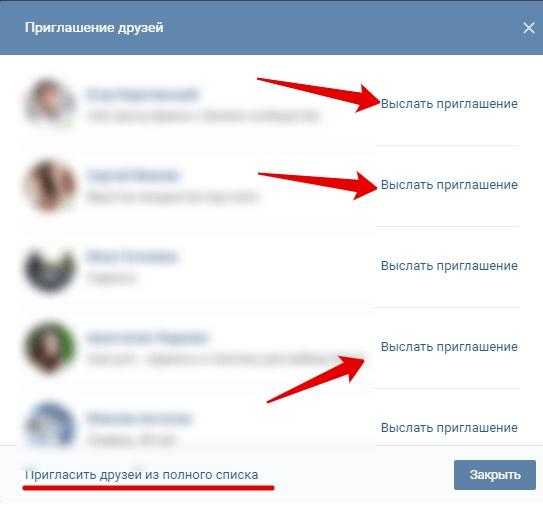The height and width of the screenshot is (506, 543).
Task: Click the 'Приглашение друзей' dialog title
Action: [x=94, y=27]
